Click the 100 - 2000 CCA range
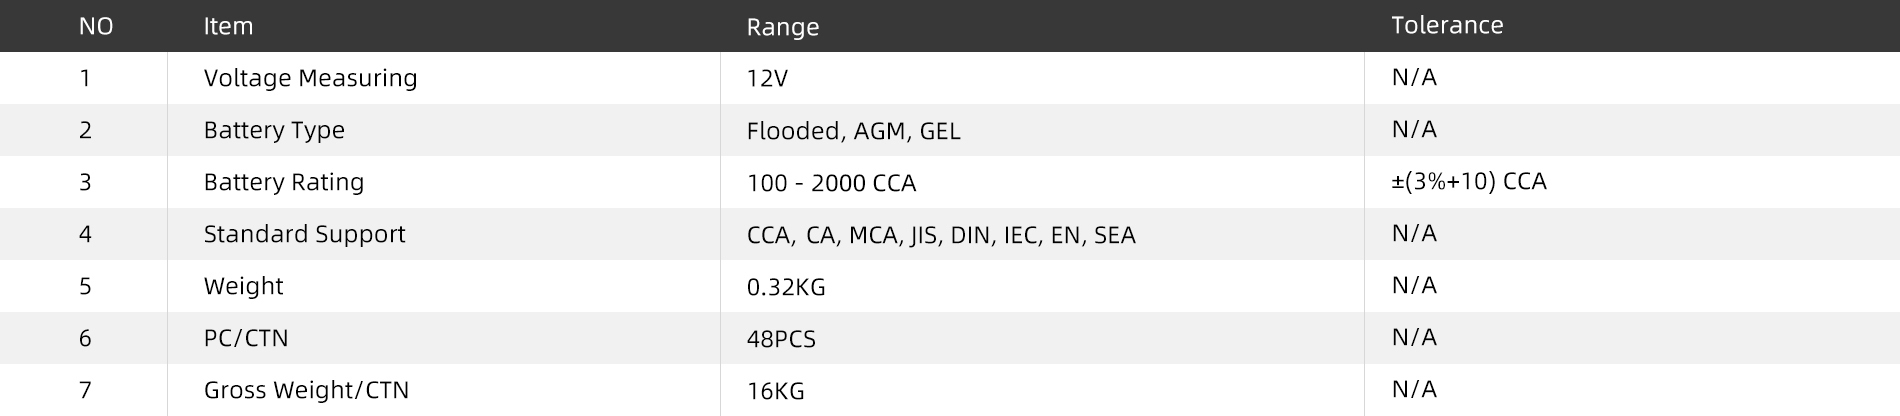Screen dimensions: 1900x416 tap(831, 183)
